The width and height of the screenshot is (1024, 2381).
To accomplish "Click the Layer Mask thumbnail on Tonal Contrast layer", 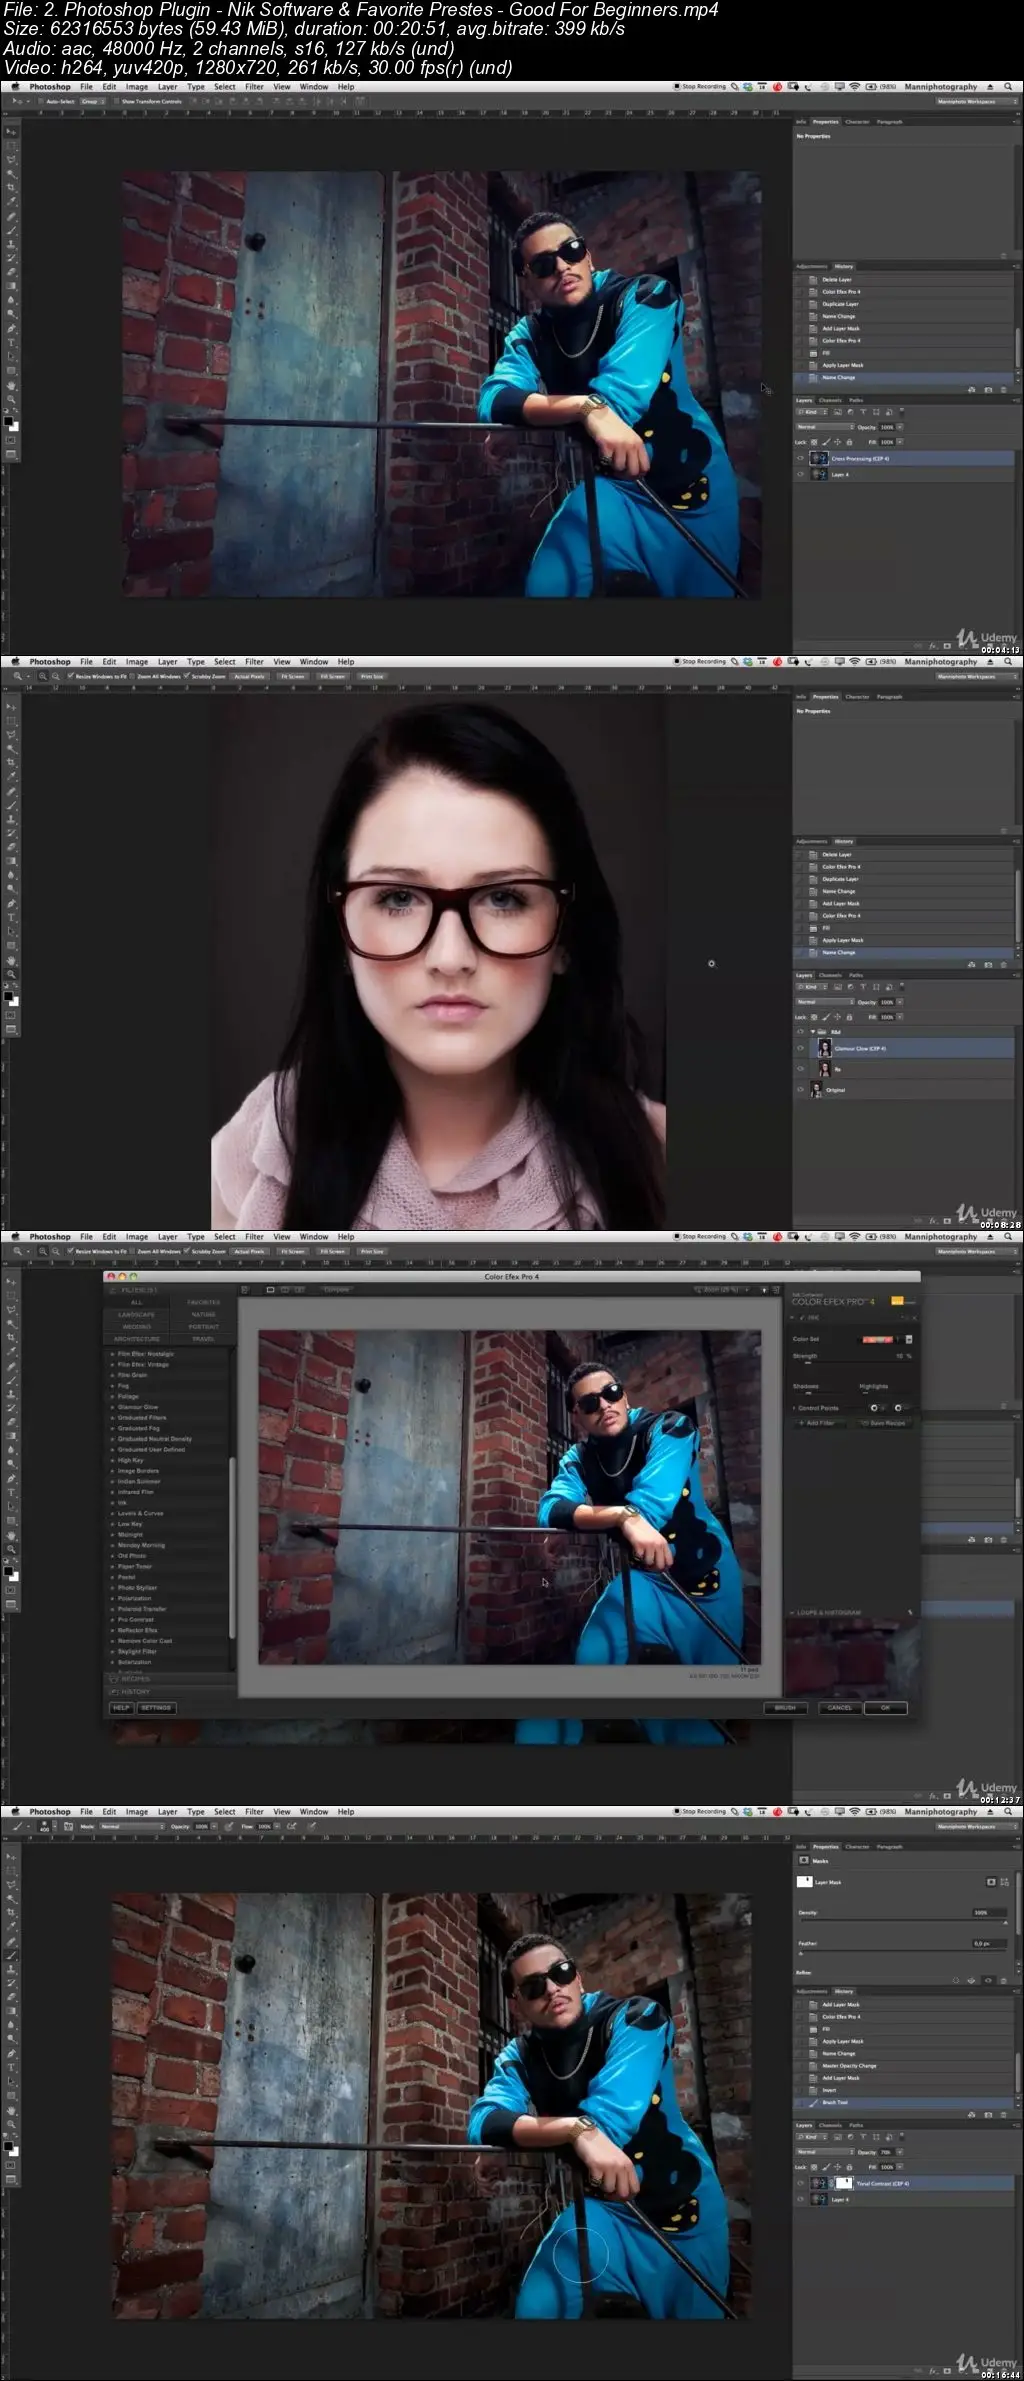I will [x=844, y=2183].
